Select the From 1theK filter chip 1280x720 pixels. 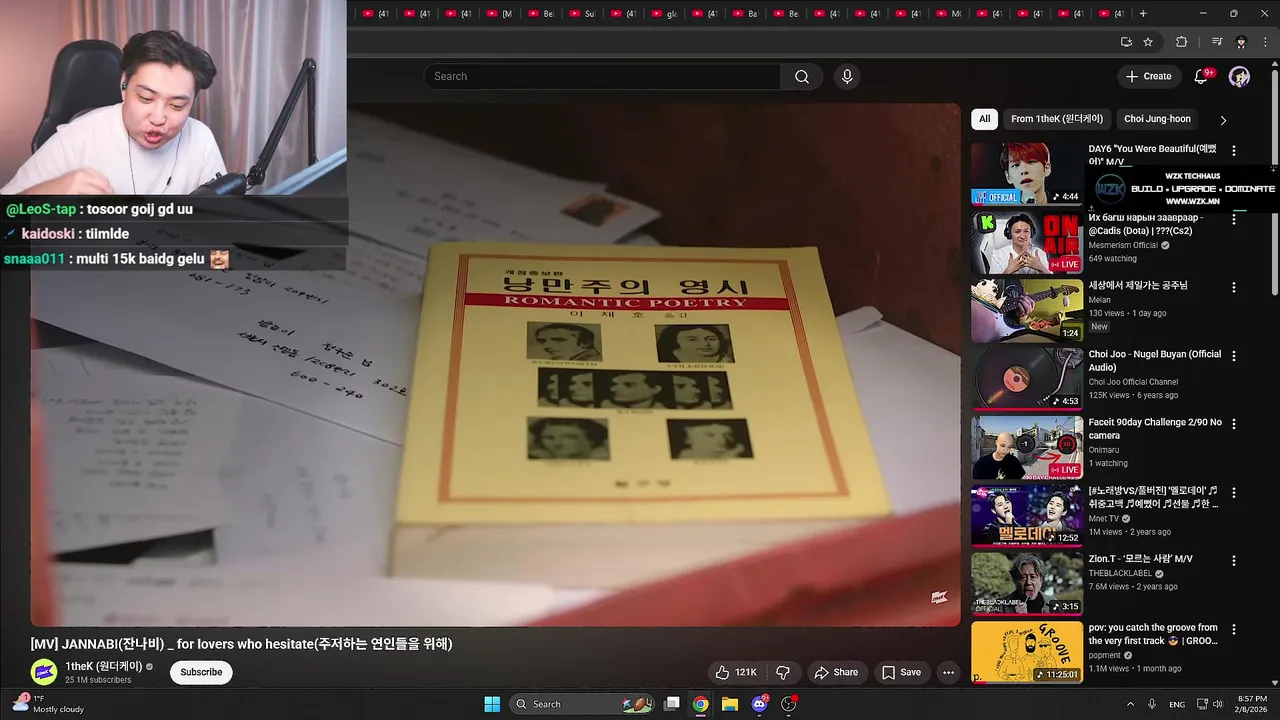[1056, 119]
